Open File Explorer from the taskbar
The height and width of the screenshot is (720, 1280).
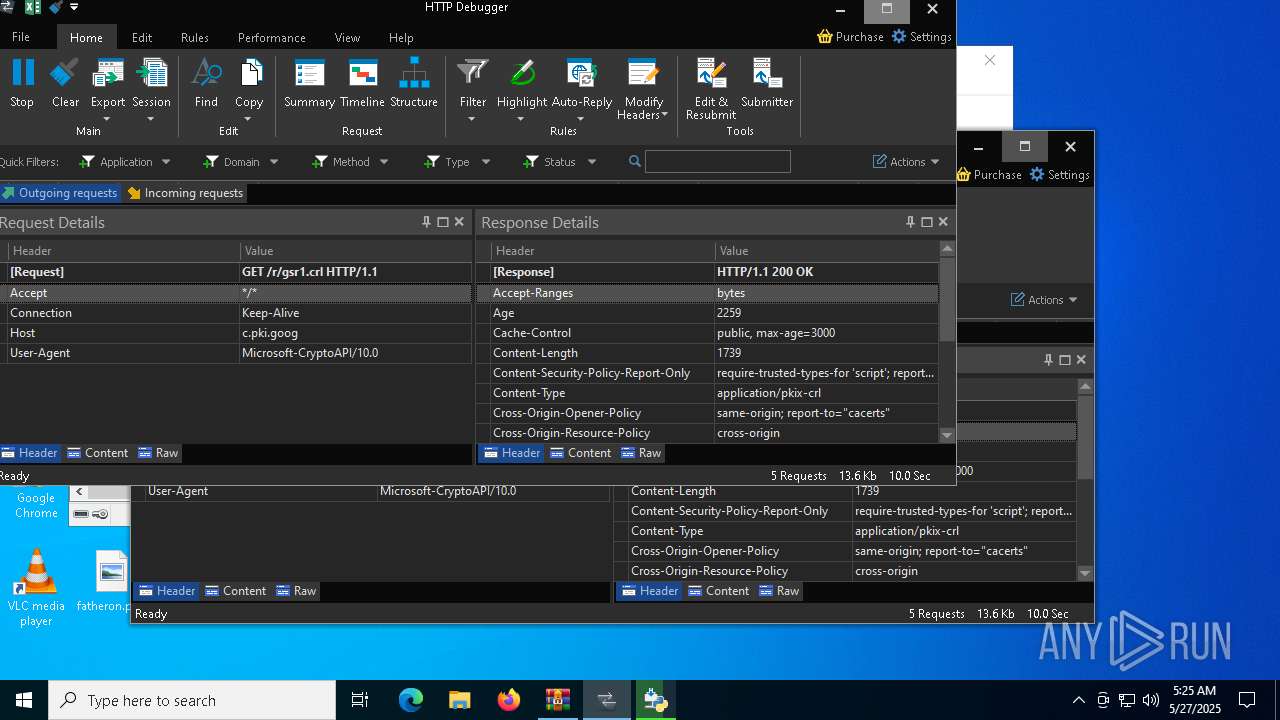(x=460, y=700)
